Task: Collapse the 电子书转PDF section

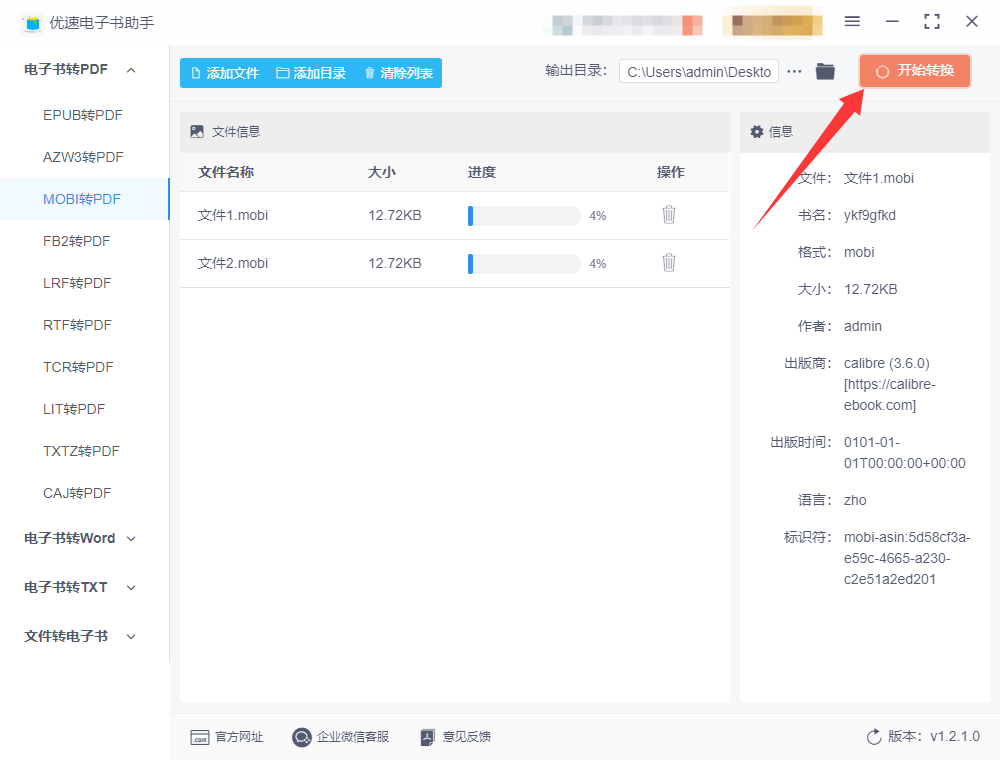Action: click(80, 69)
